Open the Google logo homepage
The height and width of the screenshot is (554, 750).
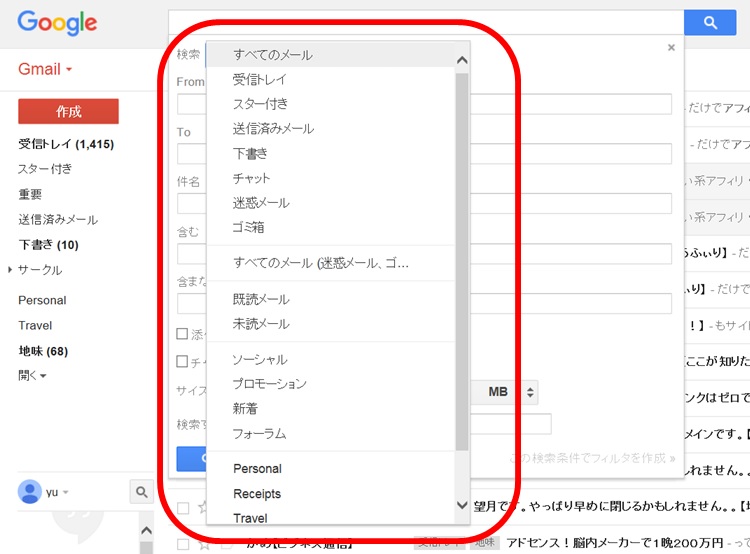tap(57, 23)
